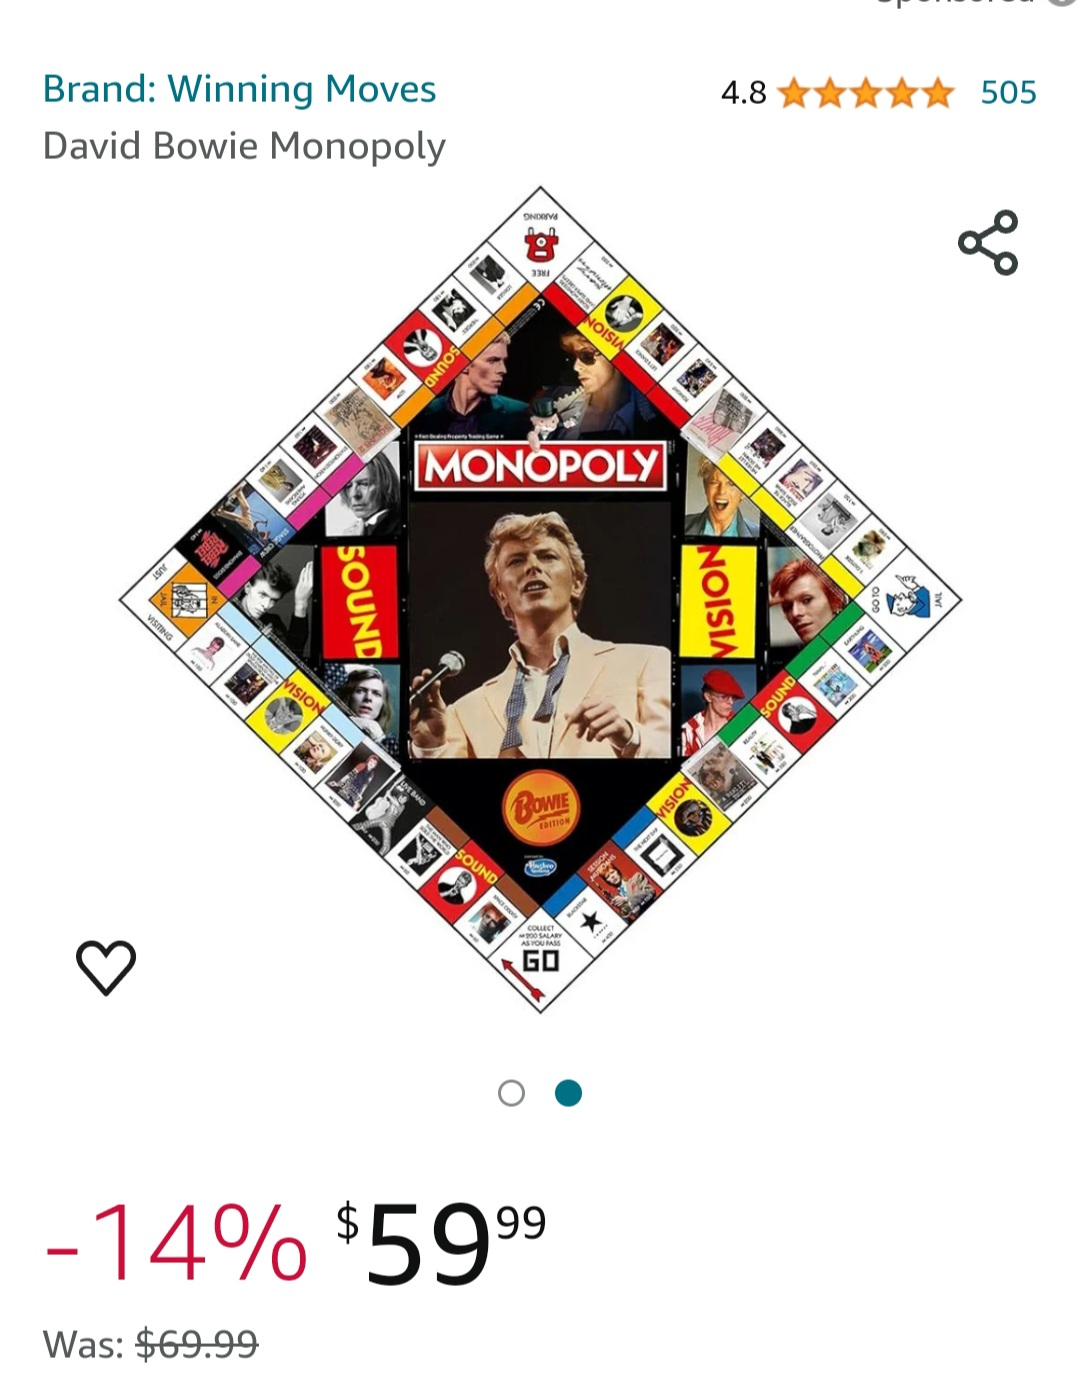1080x1394 pixels.
Task: Tap the Bowie Edition orange badge on board
Action: click(542, 807)
